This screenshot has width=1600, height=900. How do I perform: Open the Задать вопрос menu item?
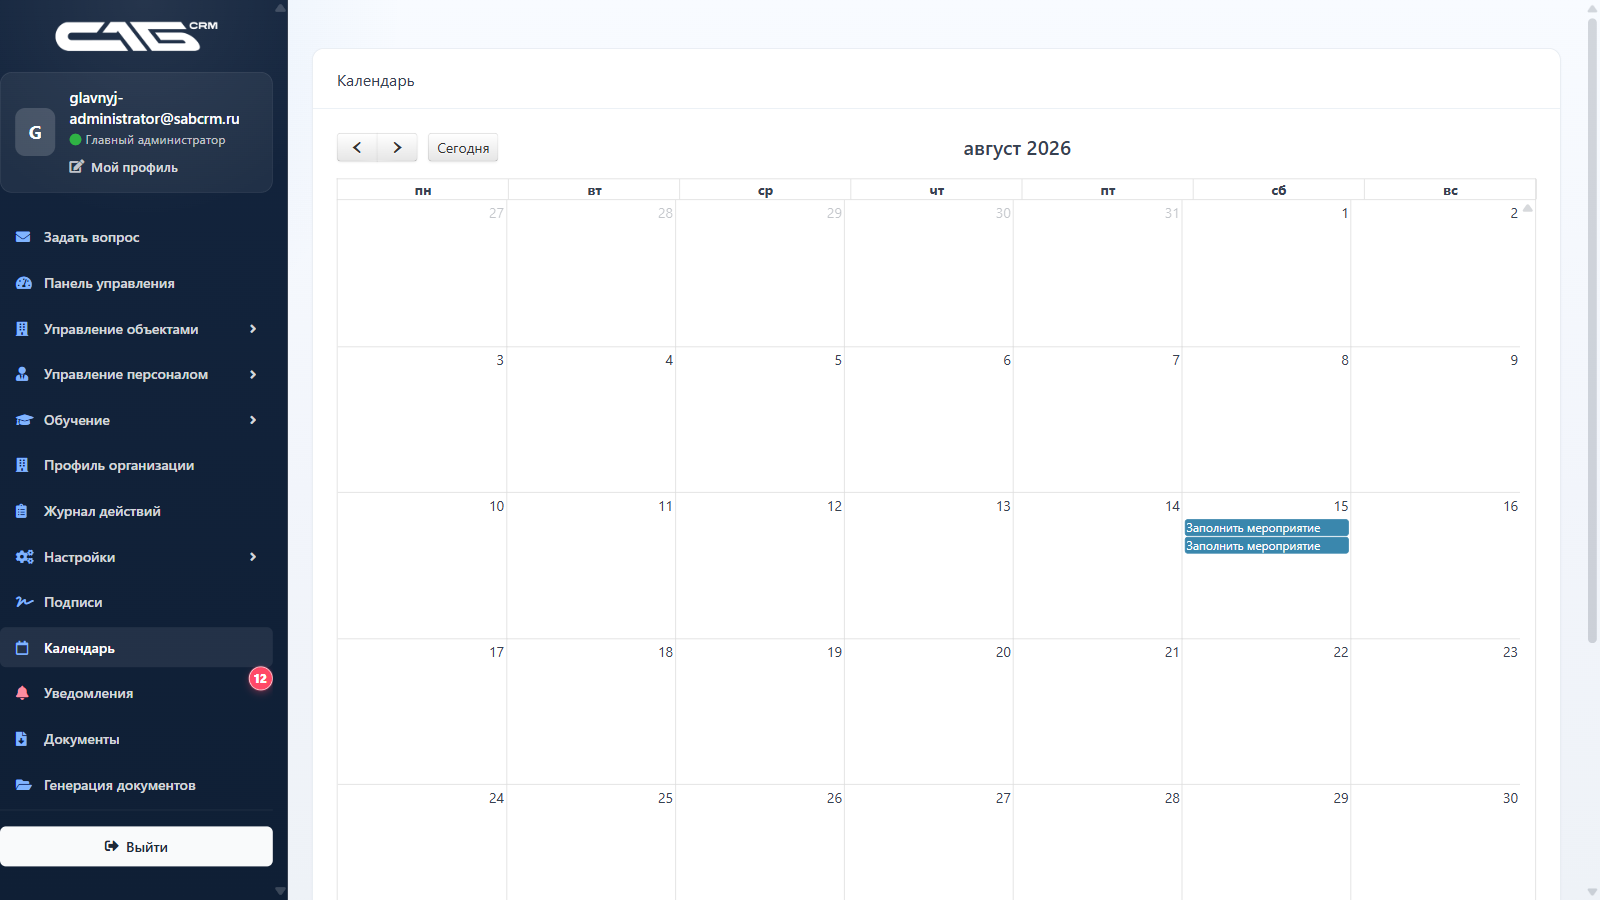[x=136, y=237]
